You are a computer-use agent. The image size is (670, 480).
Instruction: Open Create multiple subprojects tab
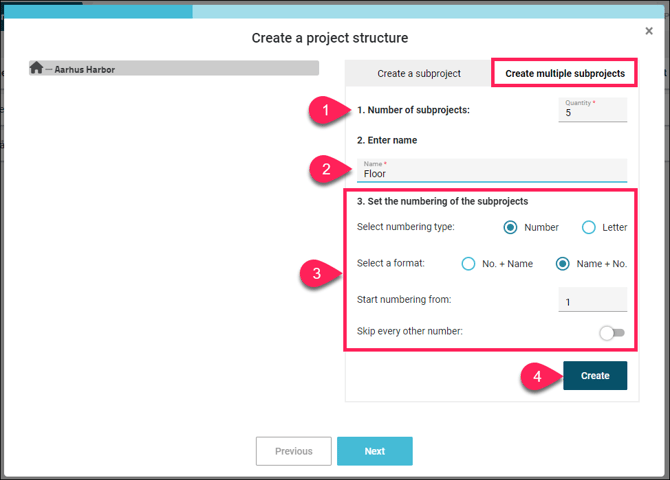[564, 74]
